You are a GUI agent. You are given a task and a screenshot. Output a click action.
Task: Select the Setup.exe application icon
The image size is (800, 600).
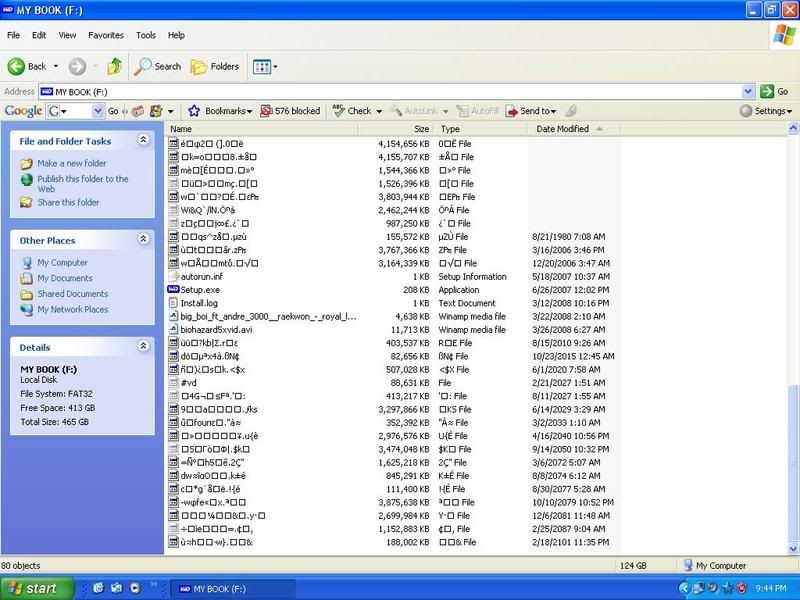point(173,290)
